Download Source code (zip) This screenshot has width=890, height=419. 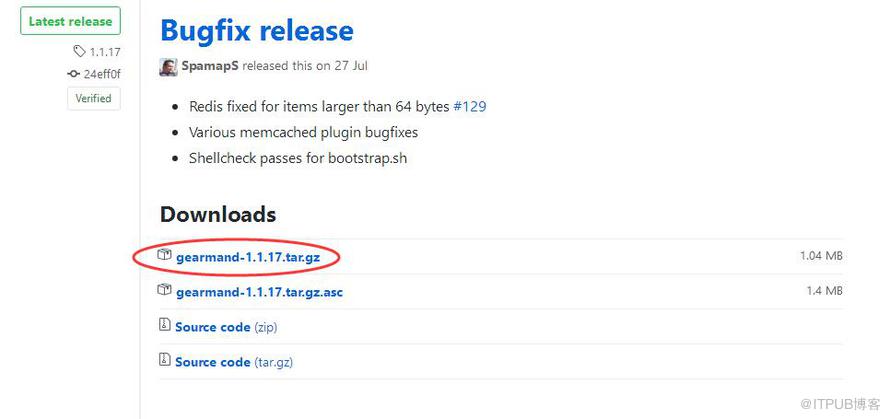point(226,327)
